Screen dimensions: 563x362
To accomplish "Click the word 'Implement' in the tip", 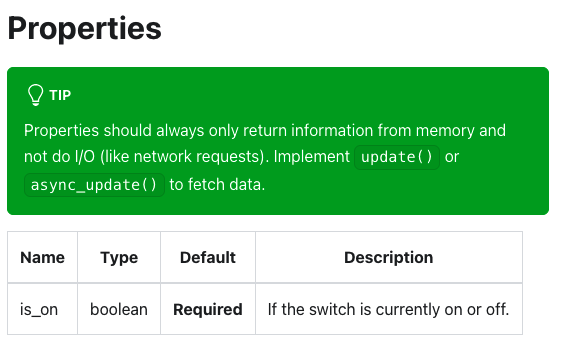I will point(312,157).
